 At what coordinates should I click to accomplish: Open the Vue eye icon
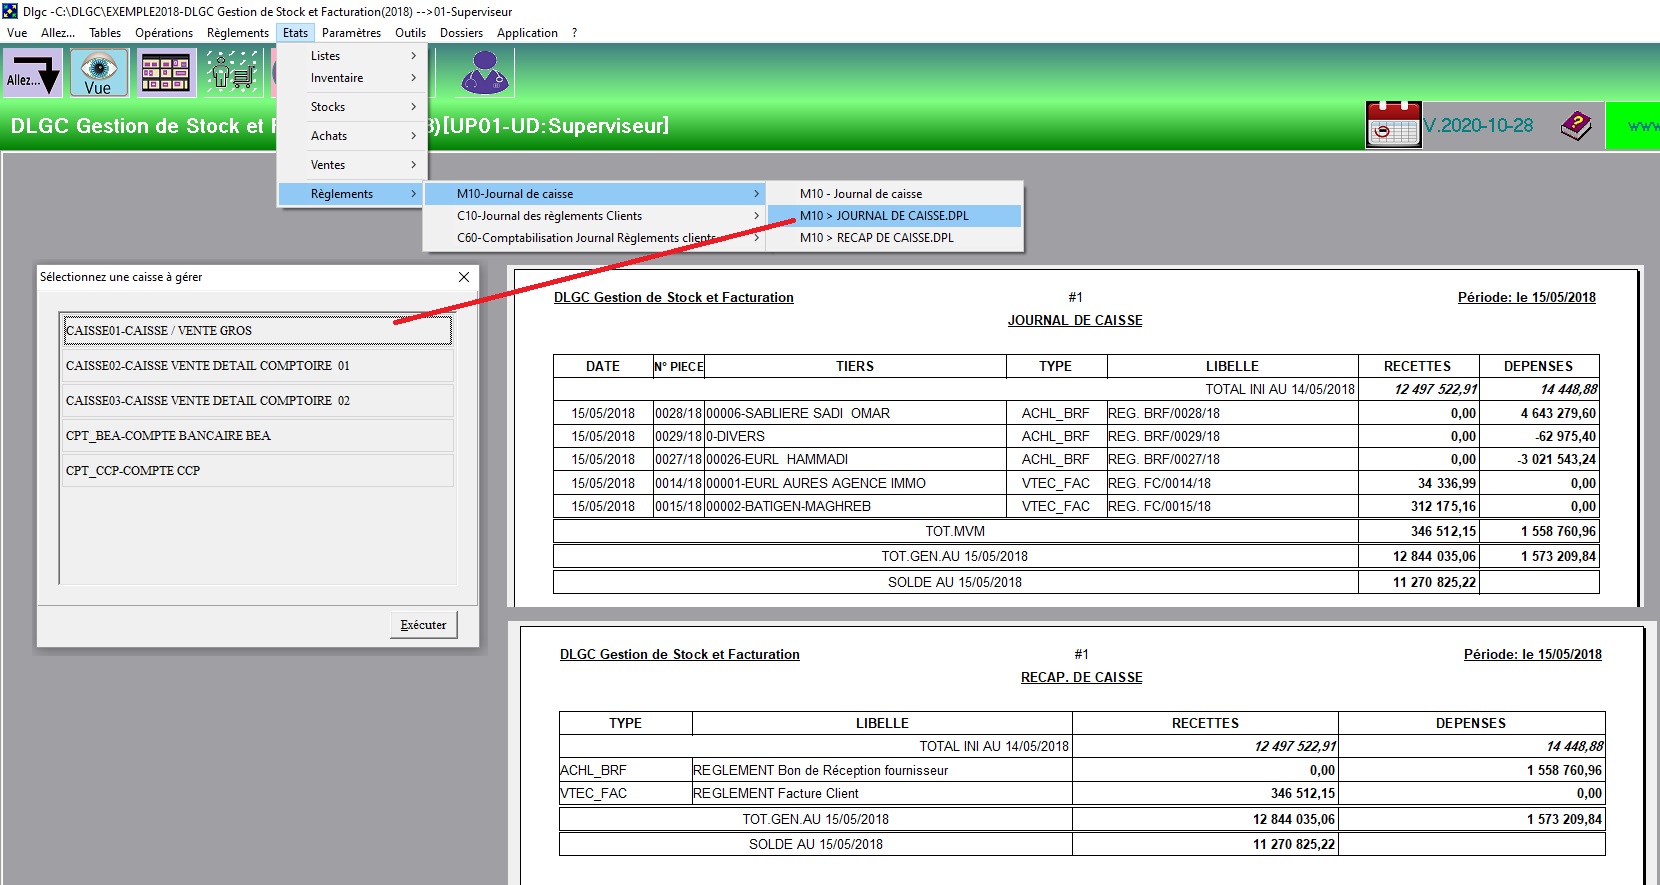pyautogui.click(x=98, y=74)
